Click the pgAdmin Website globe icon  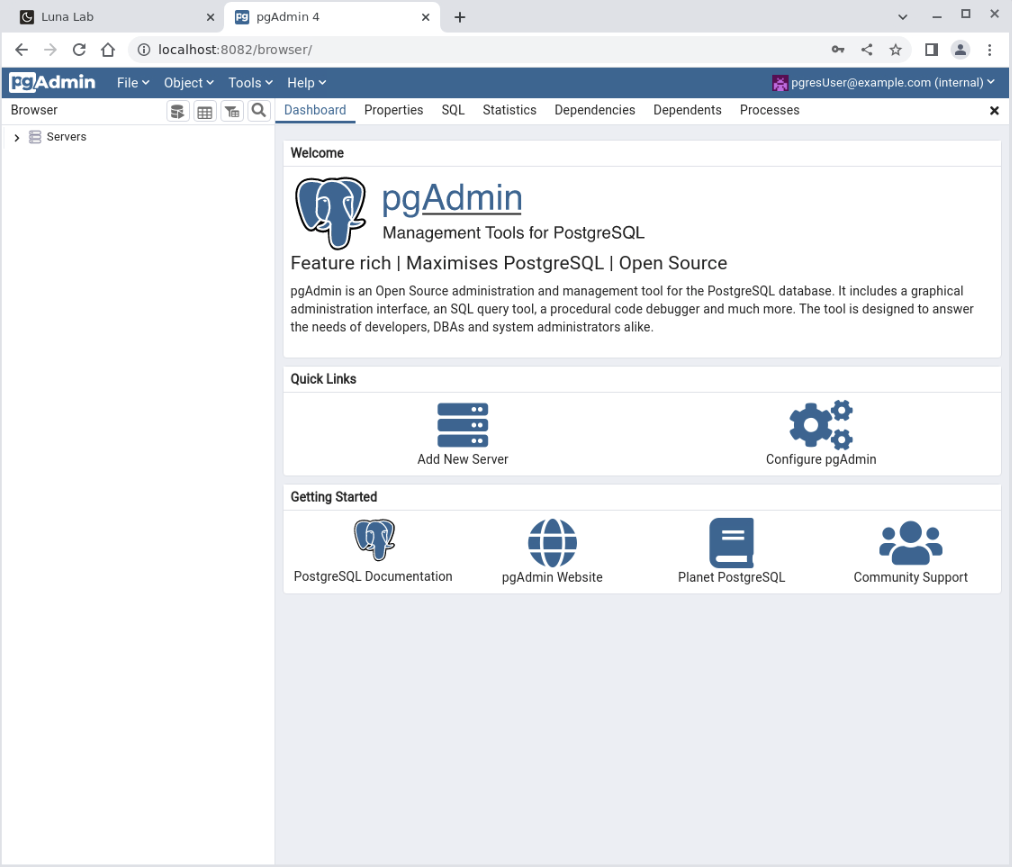[x=552, y=543]
